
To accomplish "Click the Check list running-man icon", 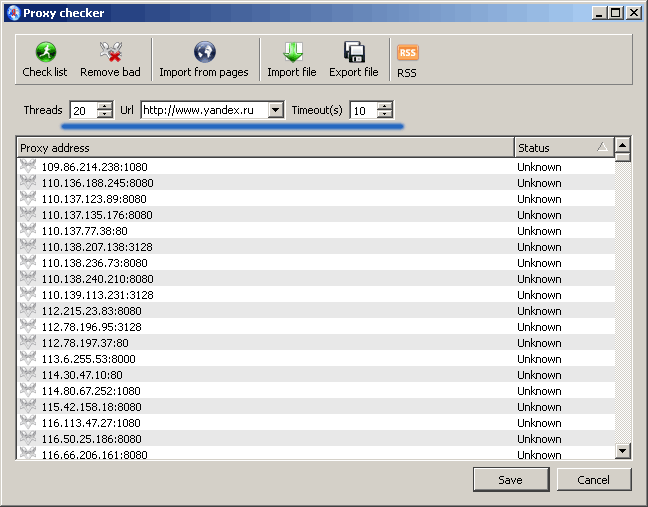I will click(x=45, y=52).
